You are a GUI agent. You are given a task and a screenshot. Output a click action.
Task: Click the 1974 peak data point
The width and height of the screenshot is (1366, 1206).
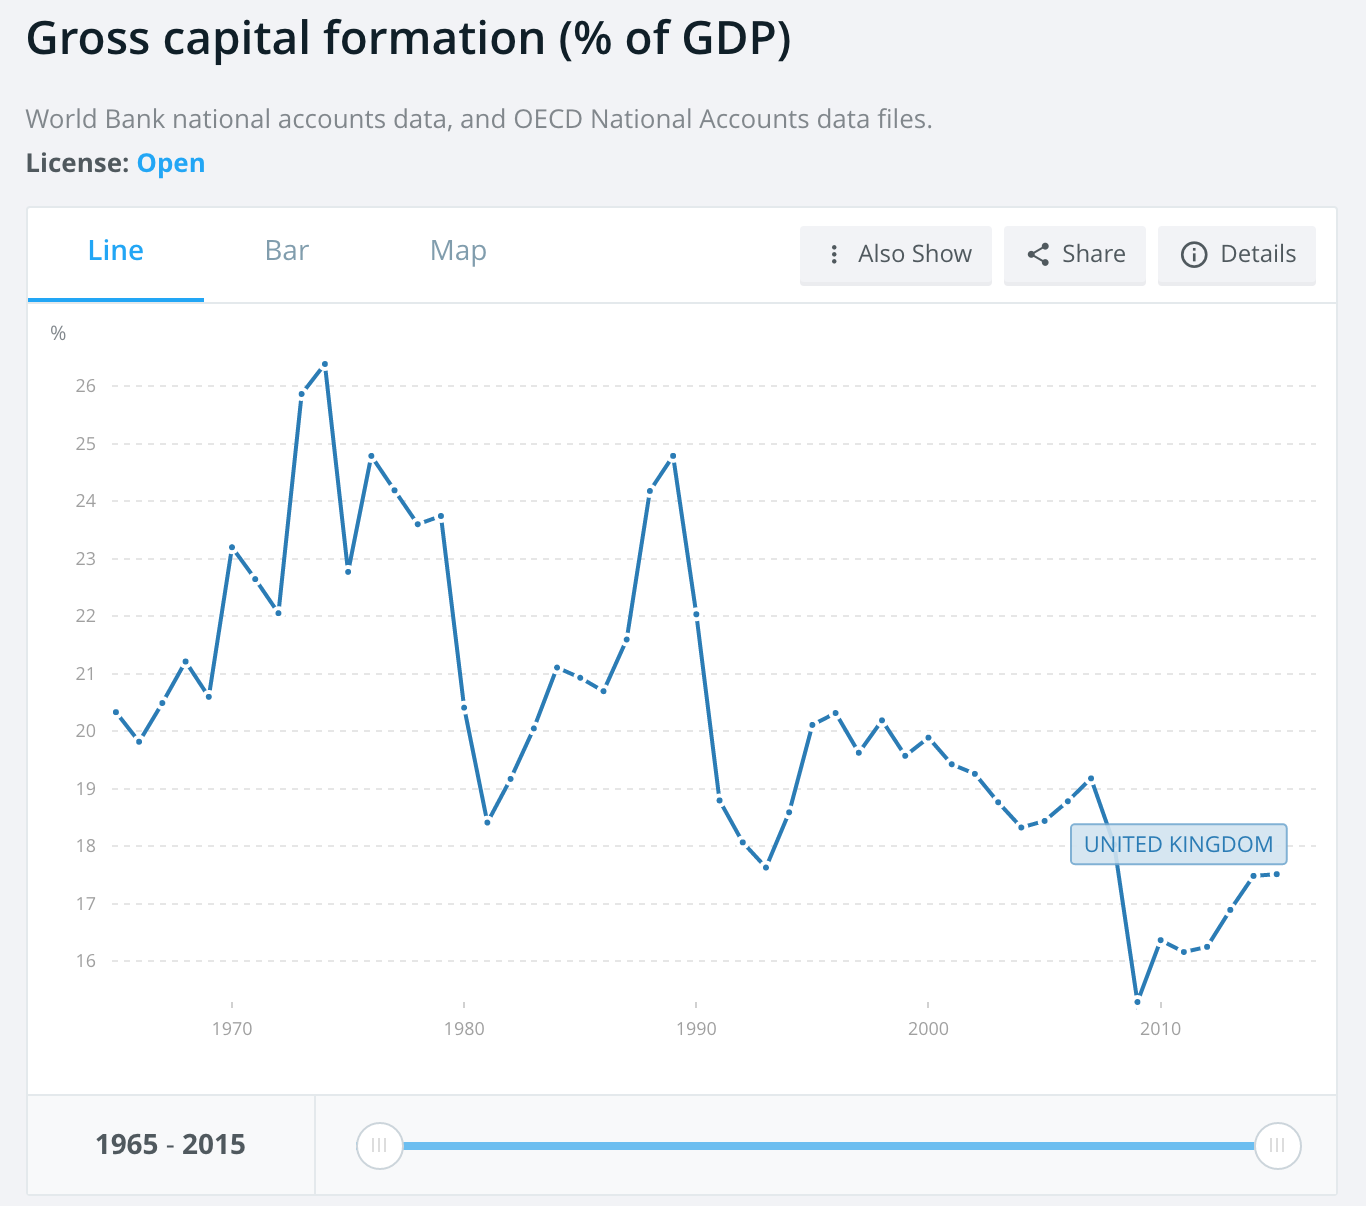[325, 364]
